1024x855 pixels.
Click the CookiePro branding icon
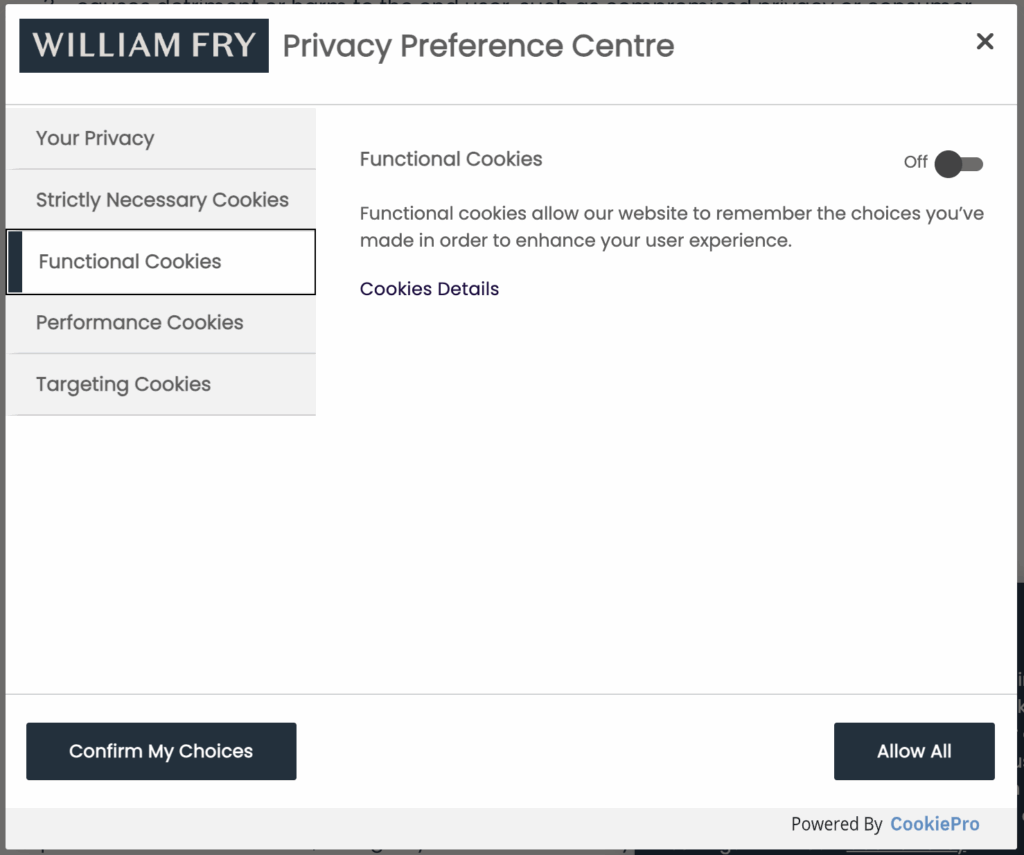(x=934, y=823)
